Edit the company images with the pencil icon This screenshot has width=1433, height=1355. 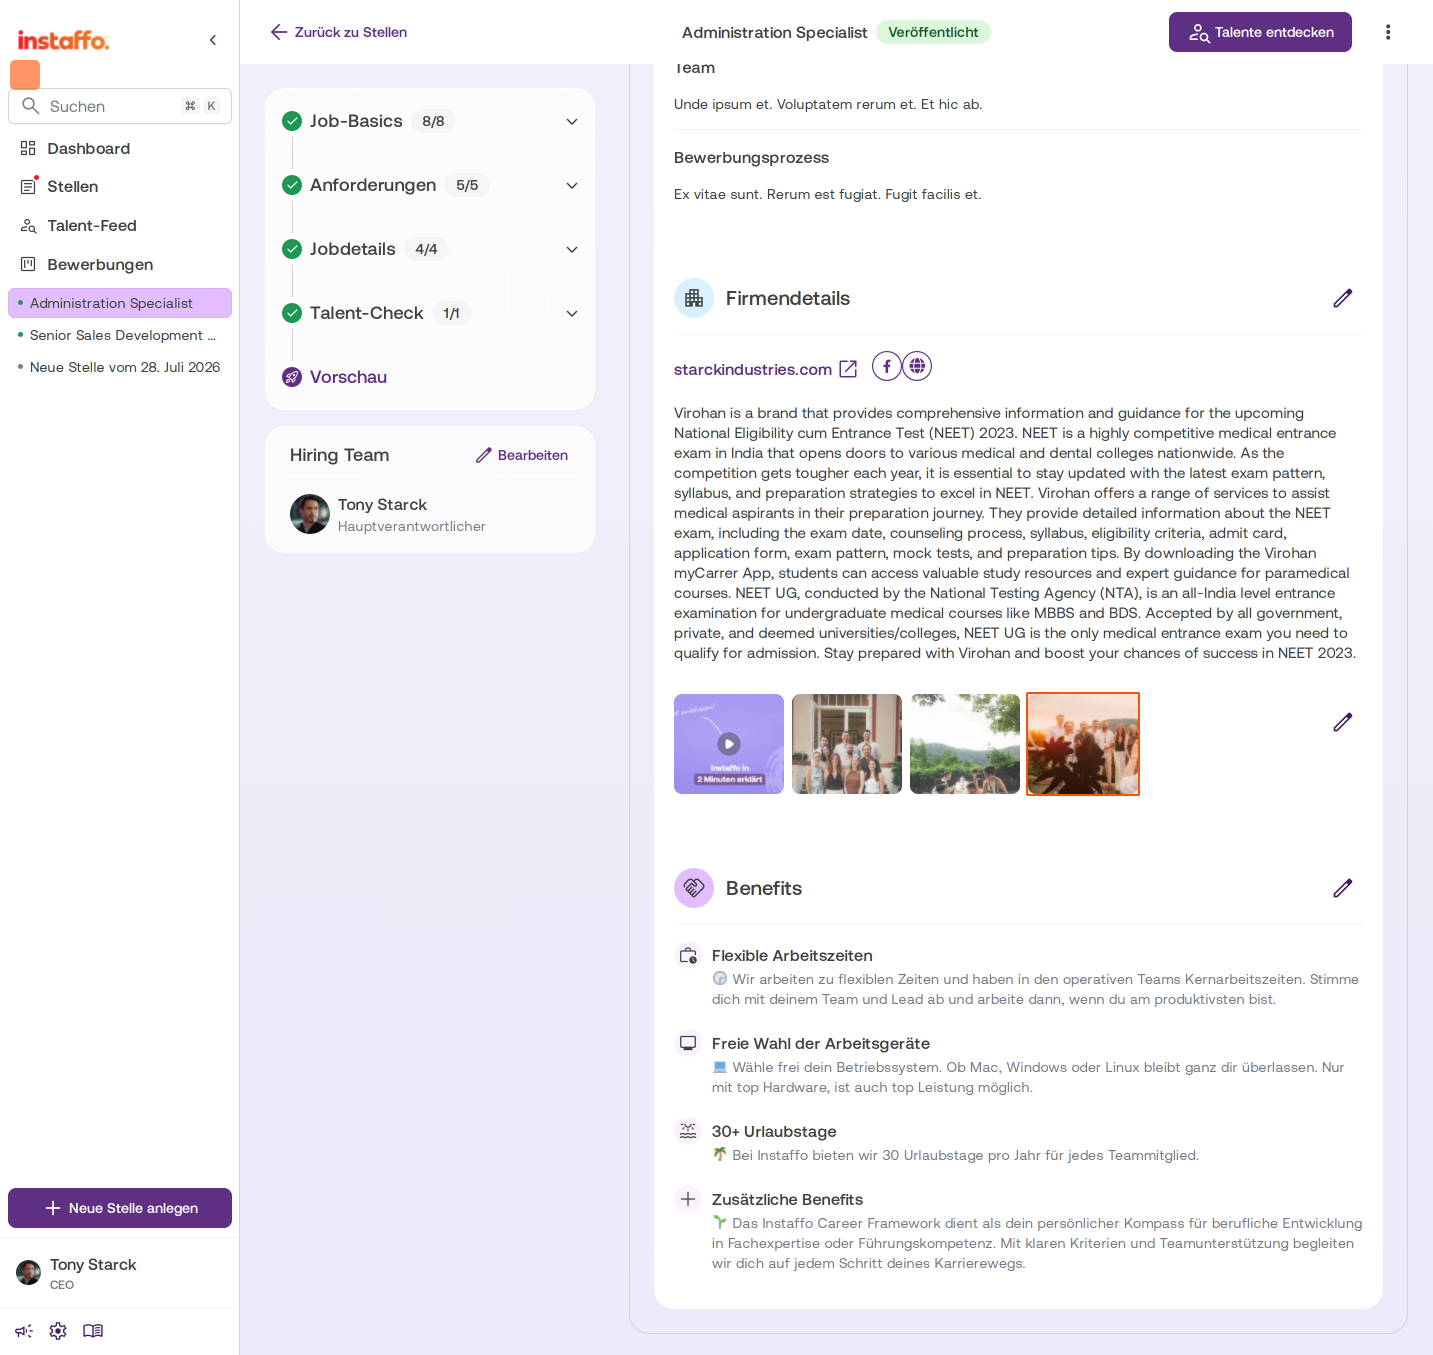pos(1342,722)
